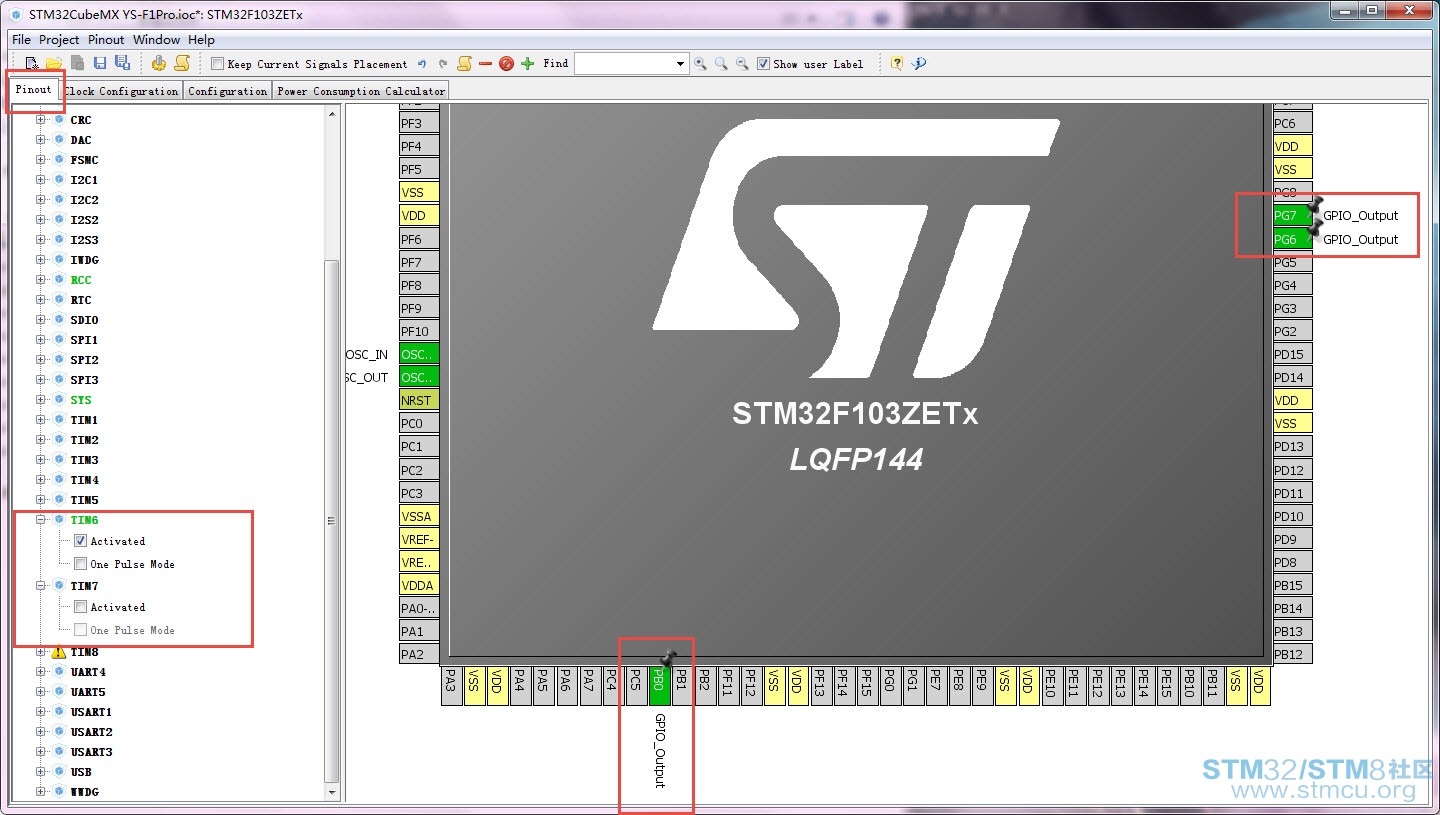Click the green PG6 pin
Image resolution: width=1440 pixels, height=815 pixels.
pos(1292,240)
